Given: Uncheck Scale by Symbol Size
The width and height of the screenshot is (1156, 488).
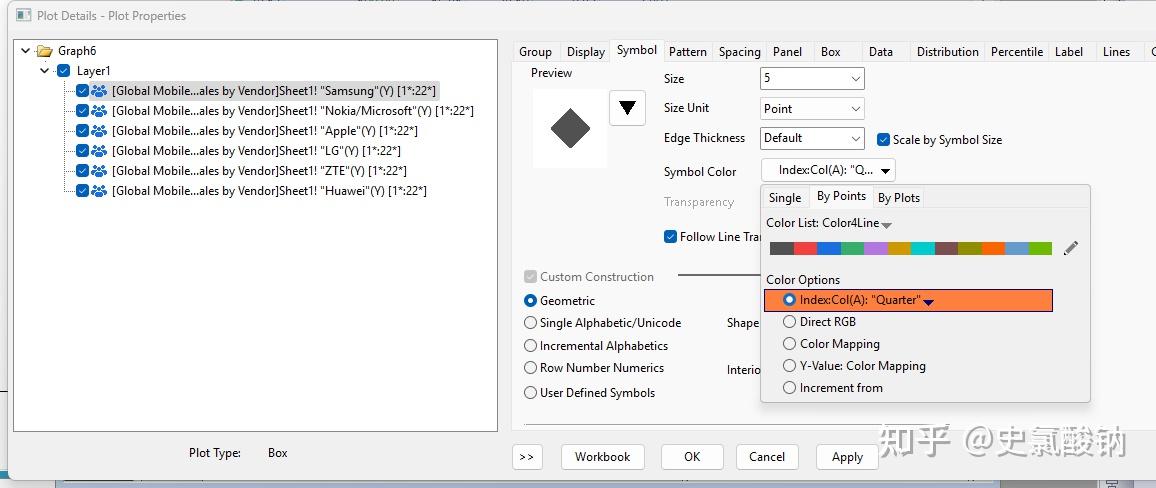Looking at the screenshot, I should [x=884, y=140].
